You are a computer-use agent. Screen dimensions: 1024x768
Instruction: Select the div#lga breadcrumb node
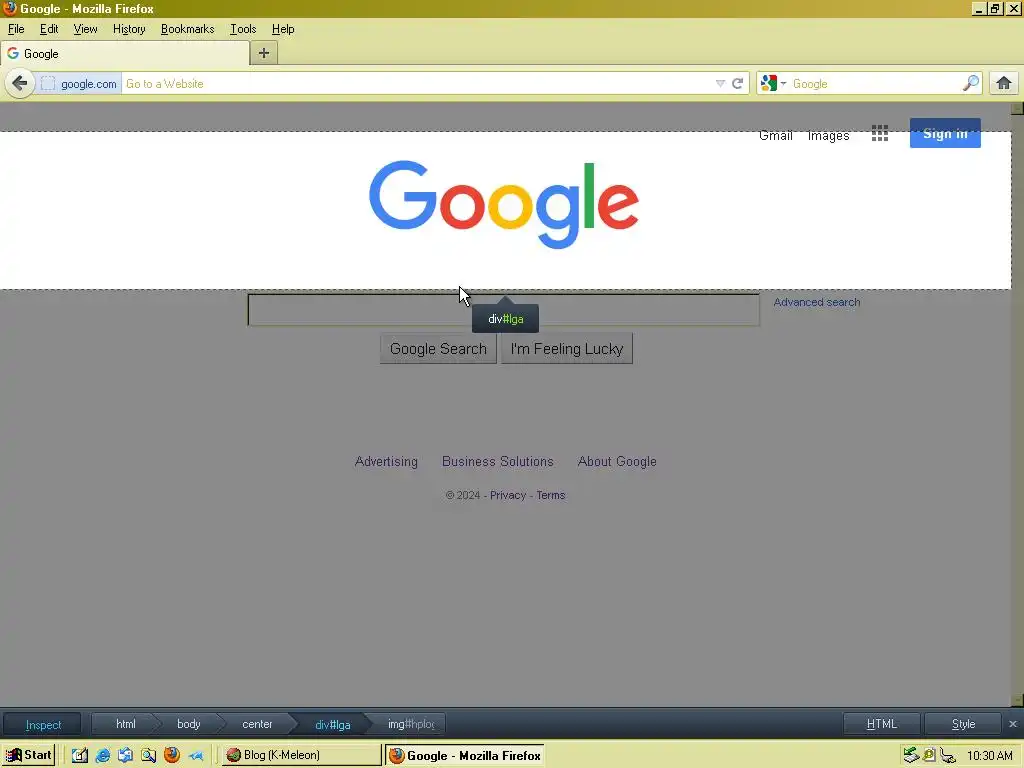(x=332, y=724)
